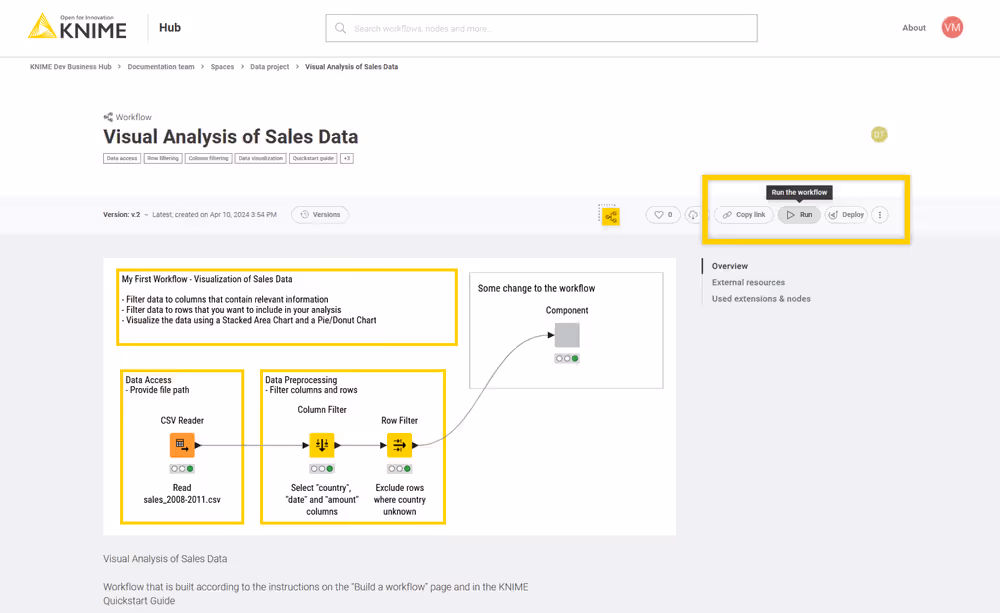The image size is (1000, 613).
Task: Select the Column Filter node icon
Action: pos(321,445)
